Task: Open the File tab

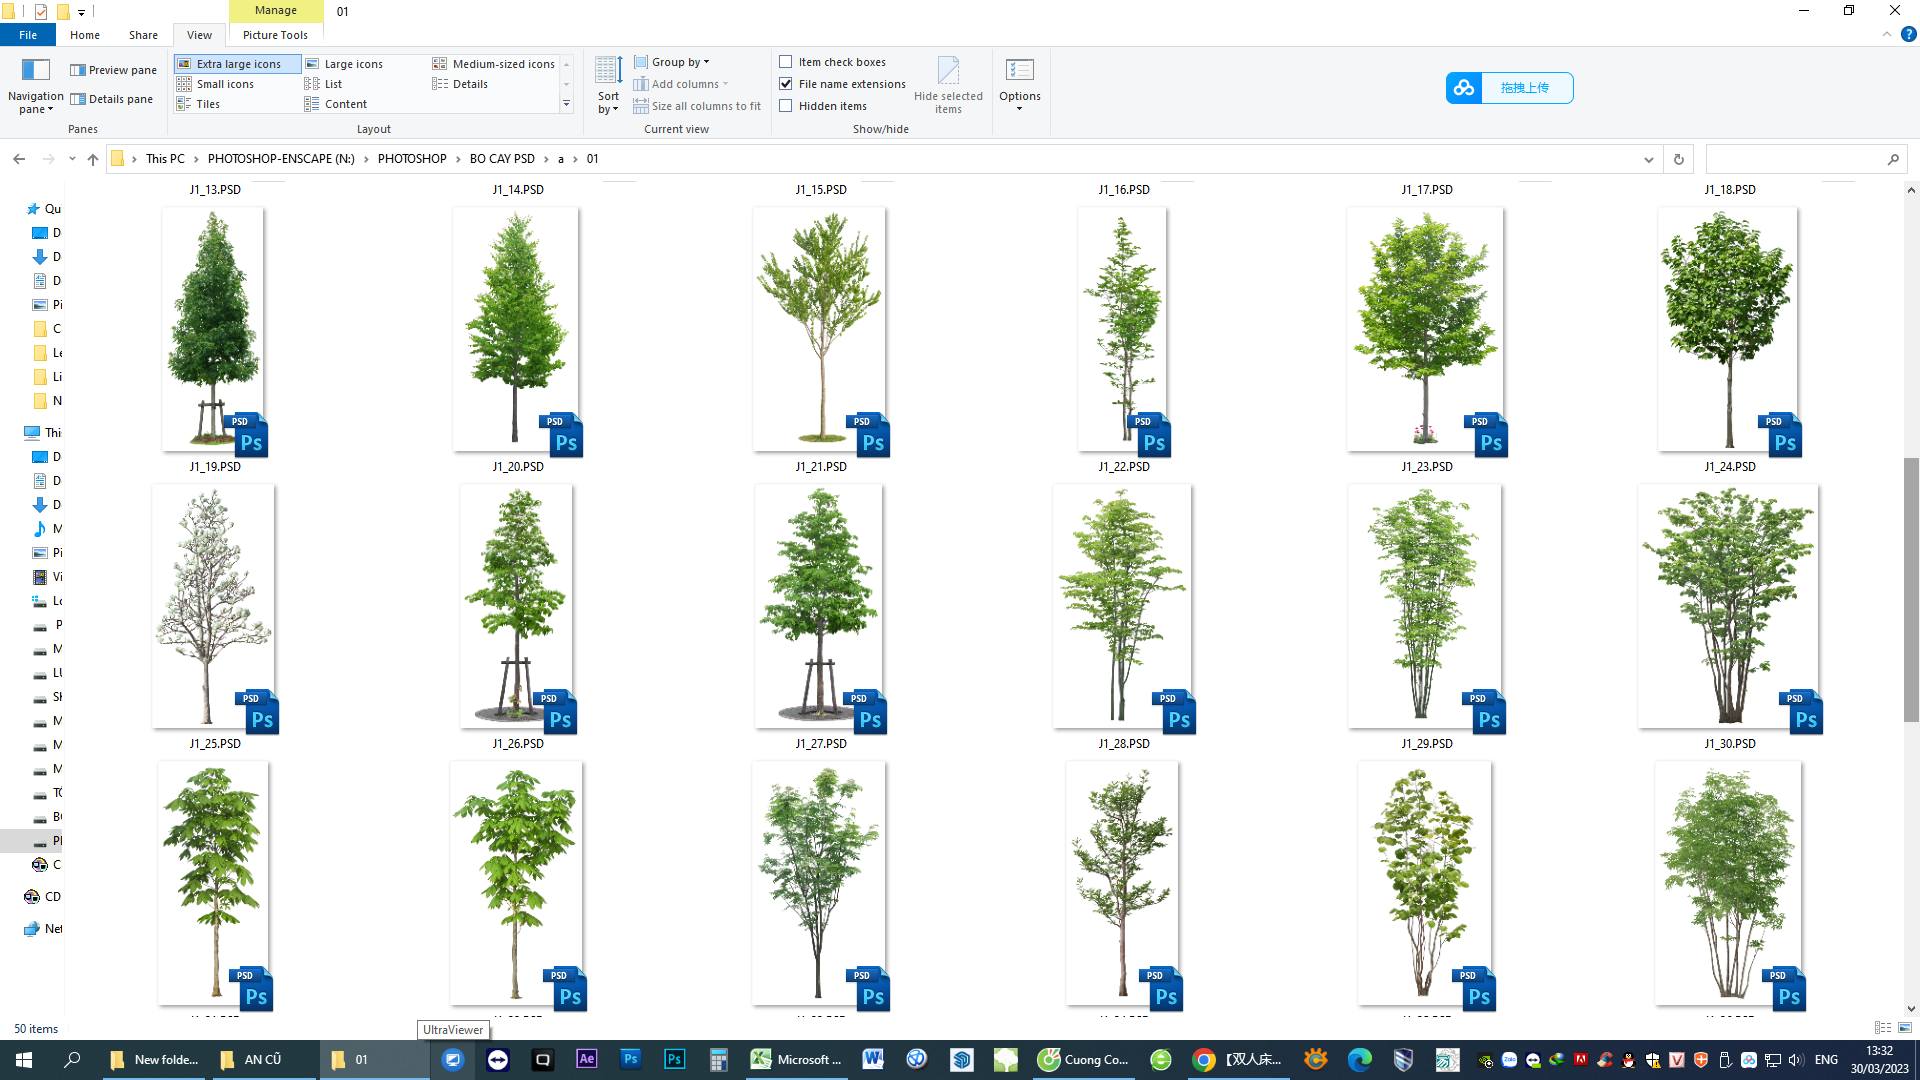Action: (x=28, y=35)
